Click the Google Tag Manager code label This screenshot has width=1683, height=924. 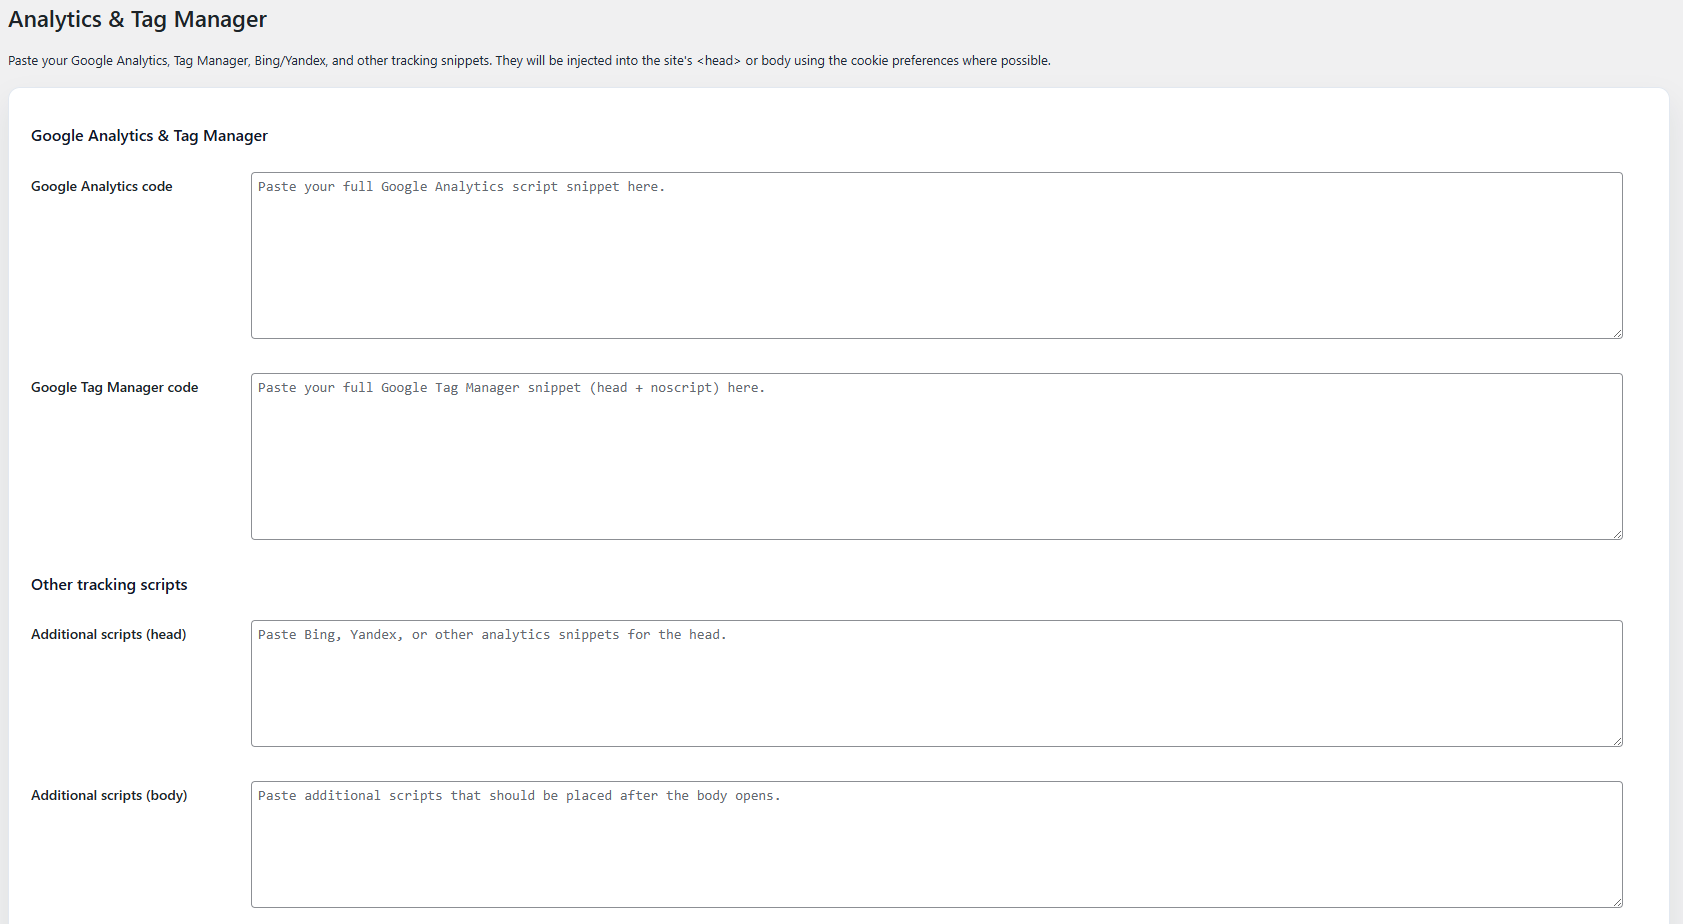coord(115,387)
